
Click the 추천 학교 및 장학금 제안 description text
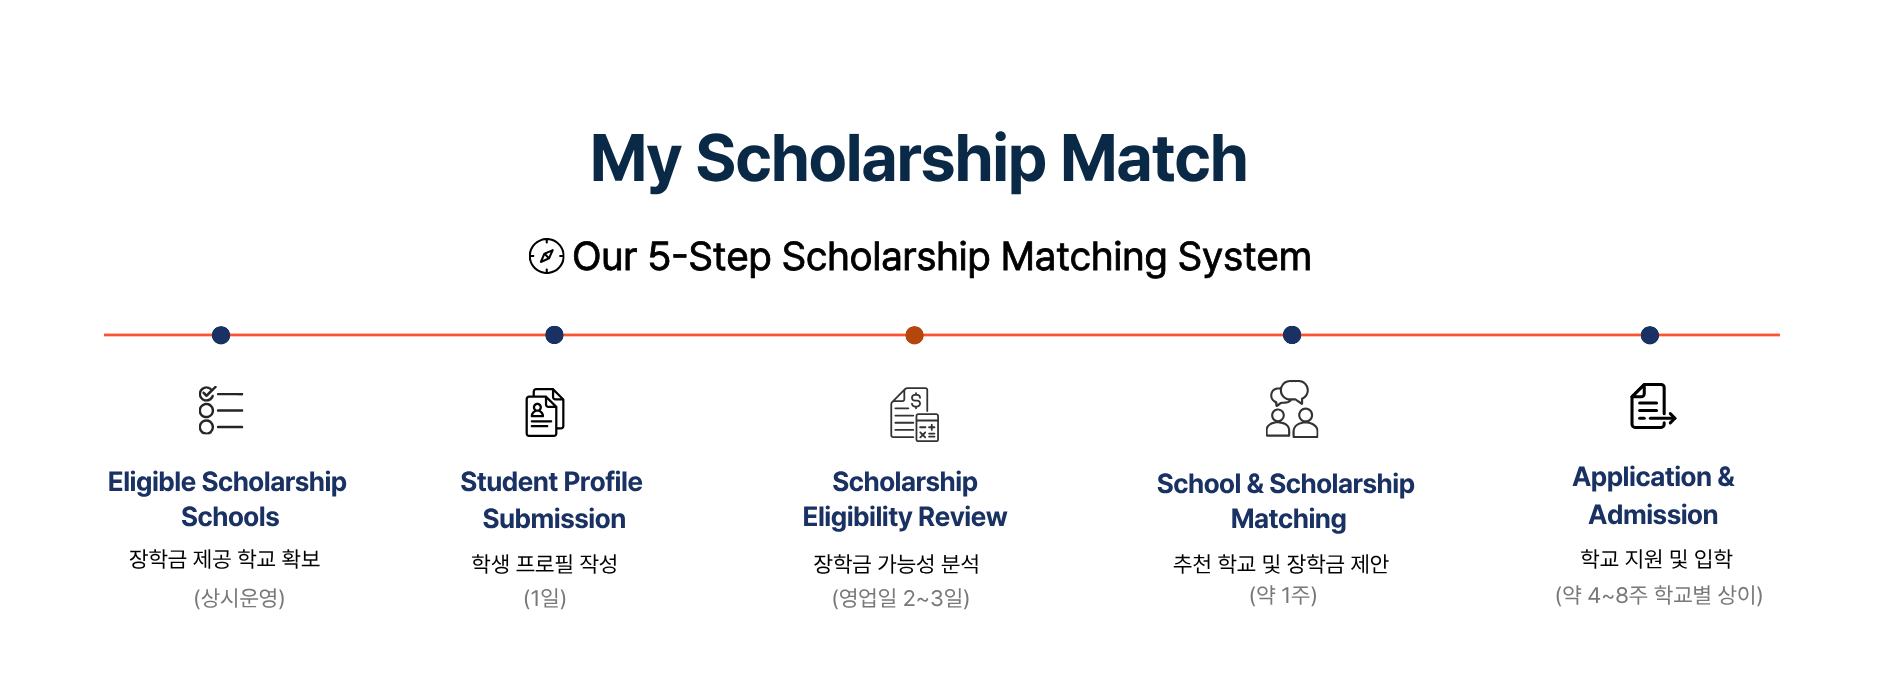[x=1281, y=564]
